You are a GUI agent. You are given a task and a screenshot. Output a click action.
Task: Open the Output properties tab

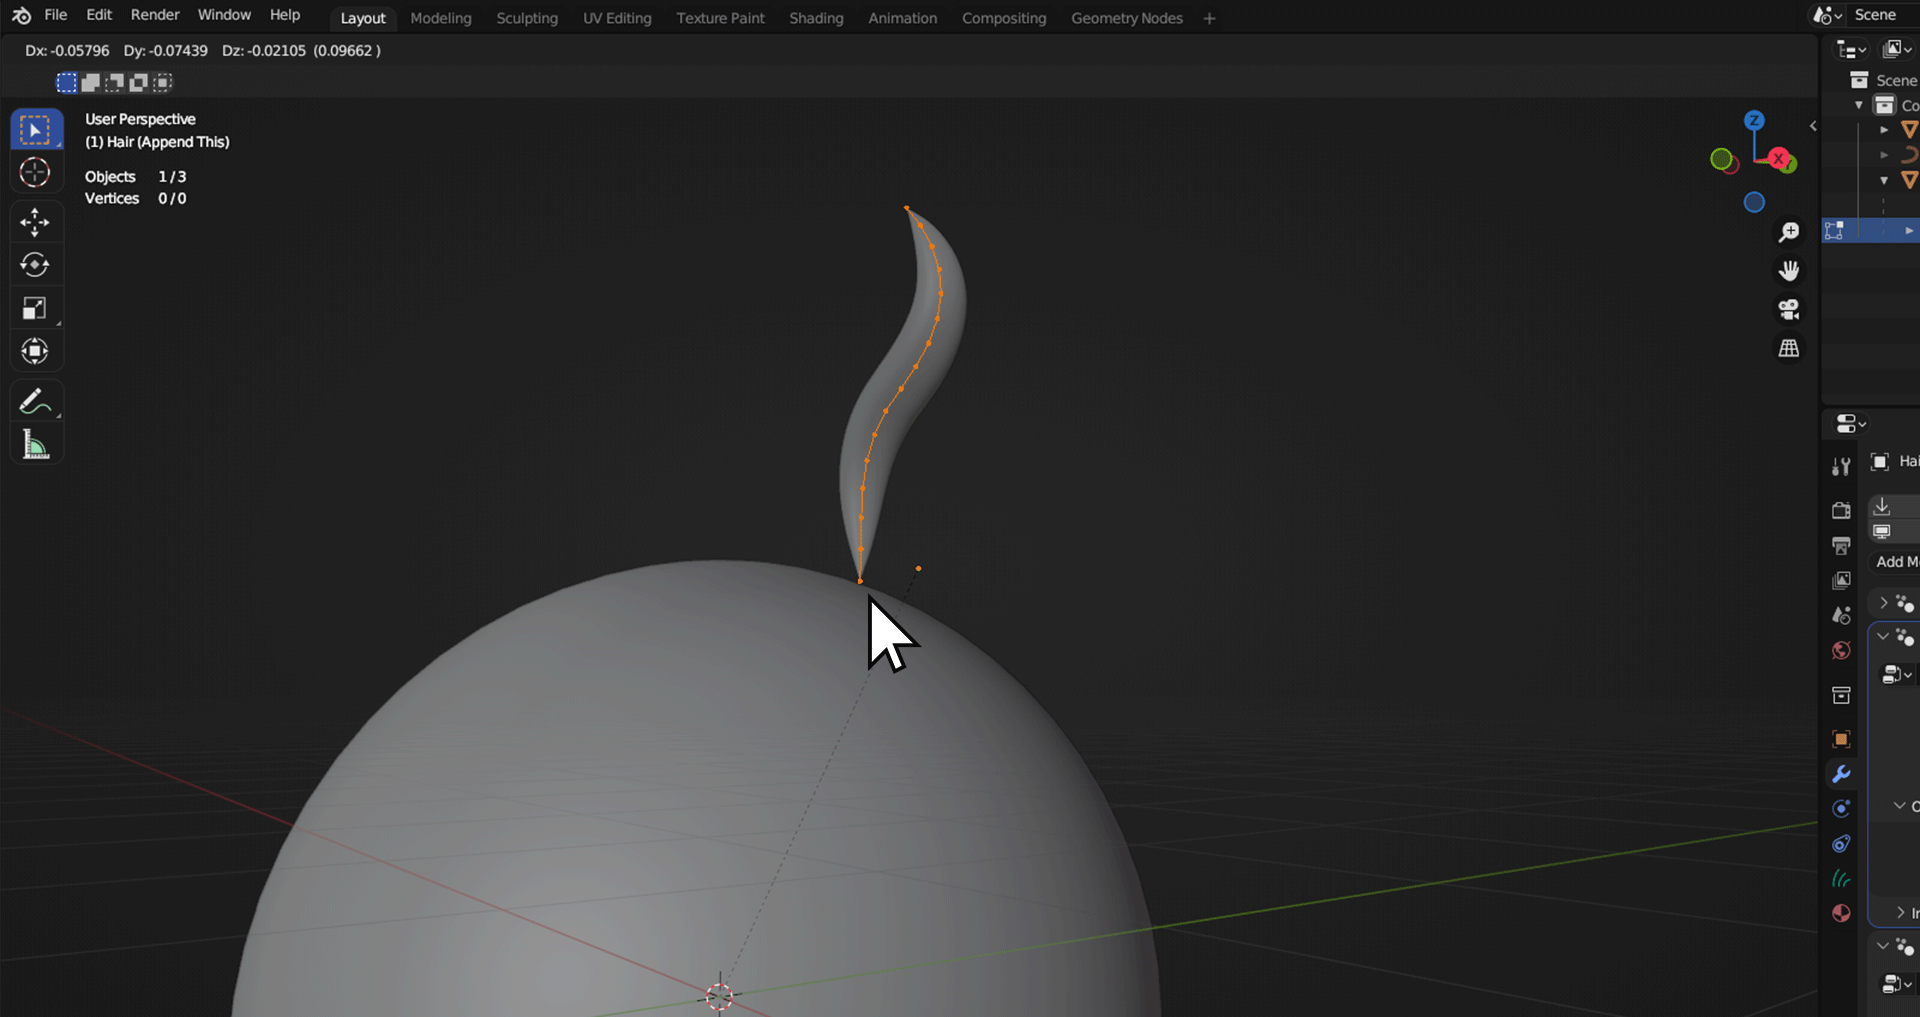(1841, 546)
